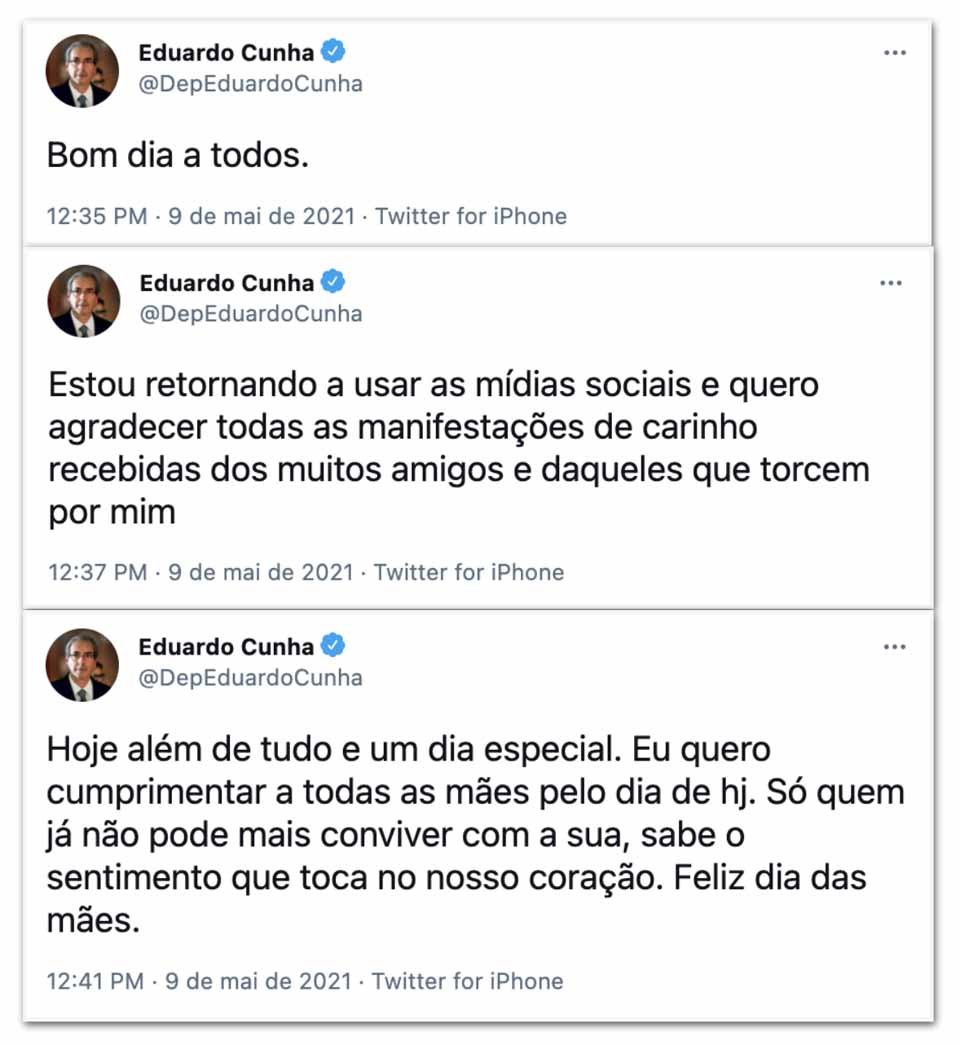Viewport: 960px width, 1045px height.
Task: Open the profile photo on "Estou retornando" tweet
Action: point(83,301)
